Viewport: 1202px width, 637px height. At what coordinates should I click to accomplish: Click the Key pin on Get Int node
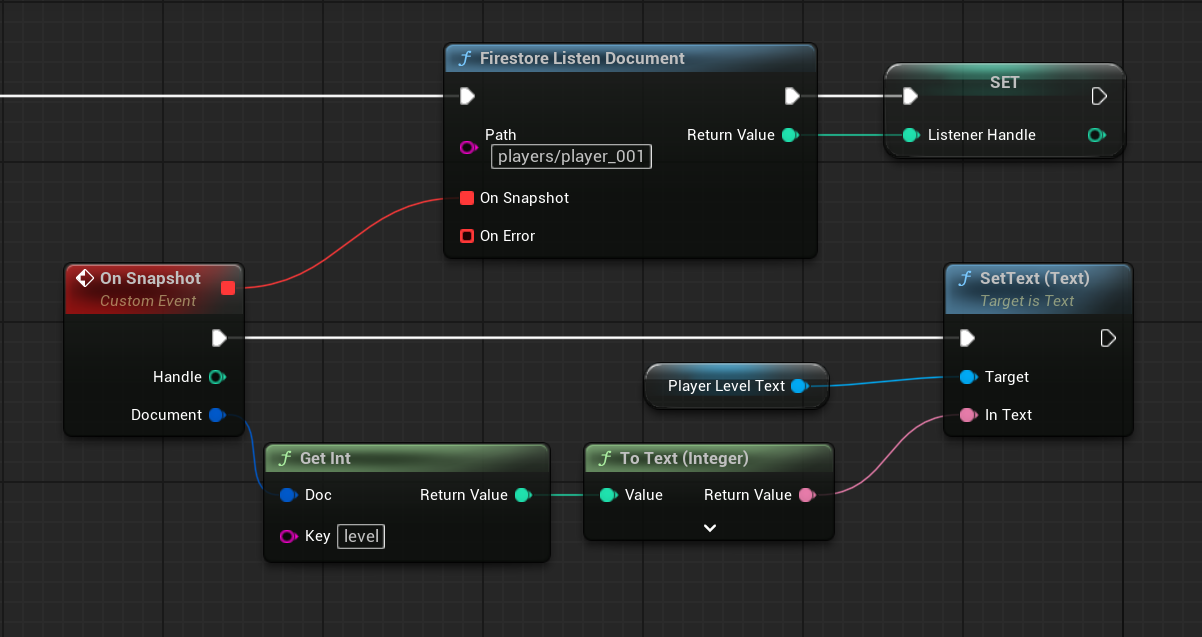tap(288, 536)
